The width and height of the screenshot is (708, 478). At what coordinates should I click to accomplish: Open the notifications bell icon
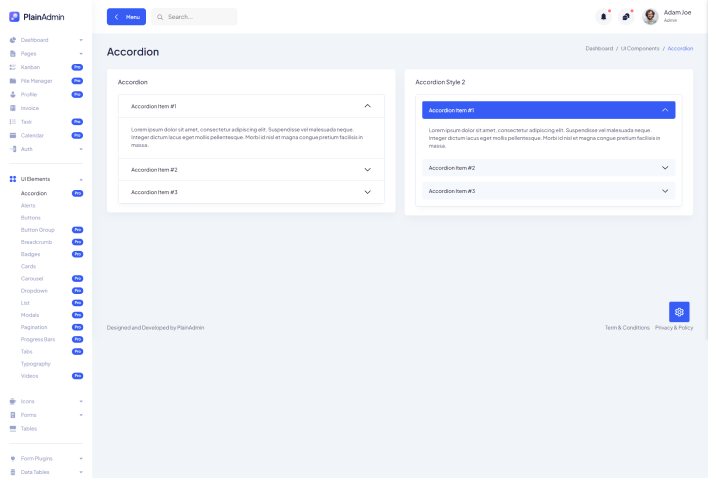point(603,17)
